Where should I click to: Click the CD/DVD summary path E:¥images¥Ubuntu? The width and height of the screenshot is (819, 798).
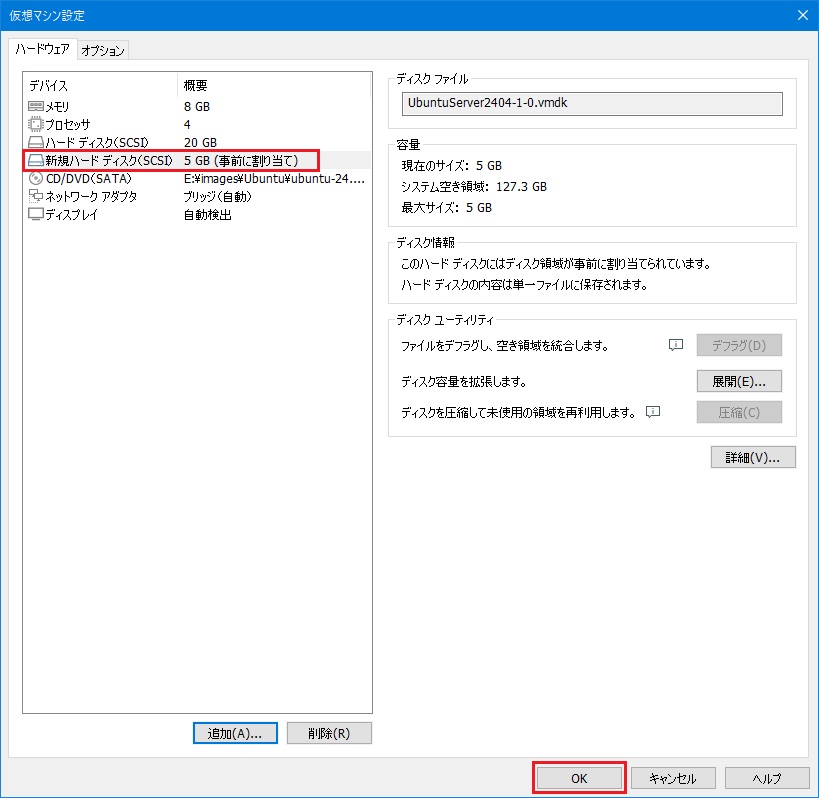click(274, 179)
